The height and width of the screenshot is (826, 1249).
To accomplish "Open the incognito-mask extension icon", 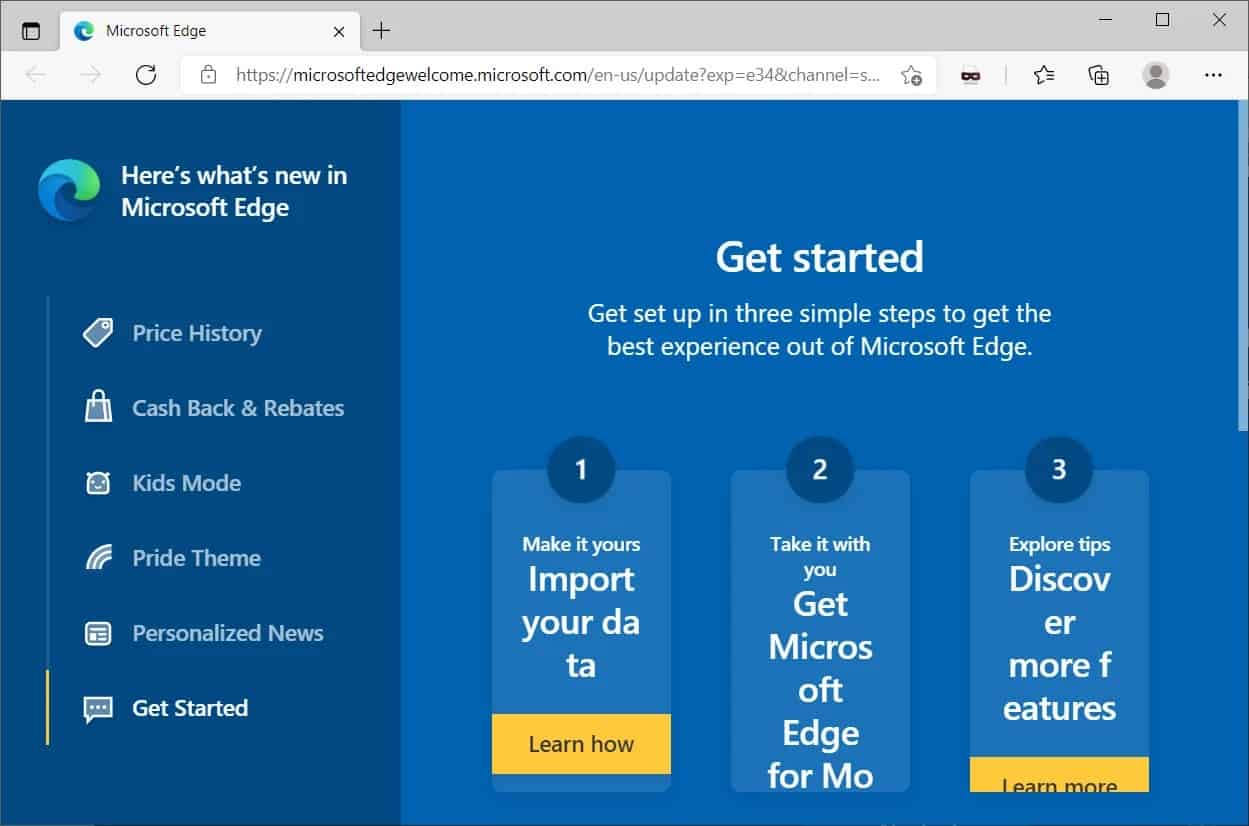I will coord(970,75).
